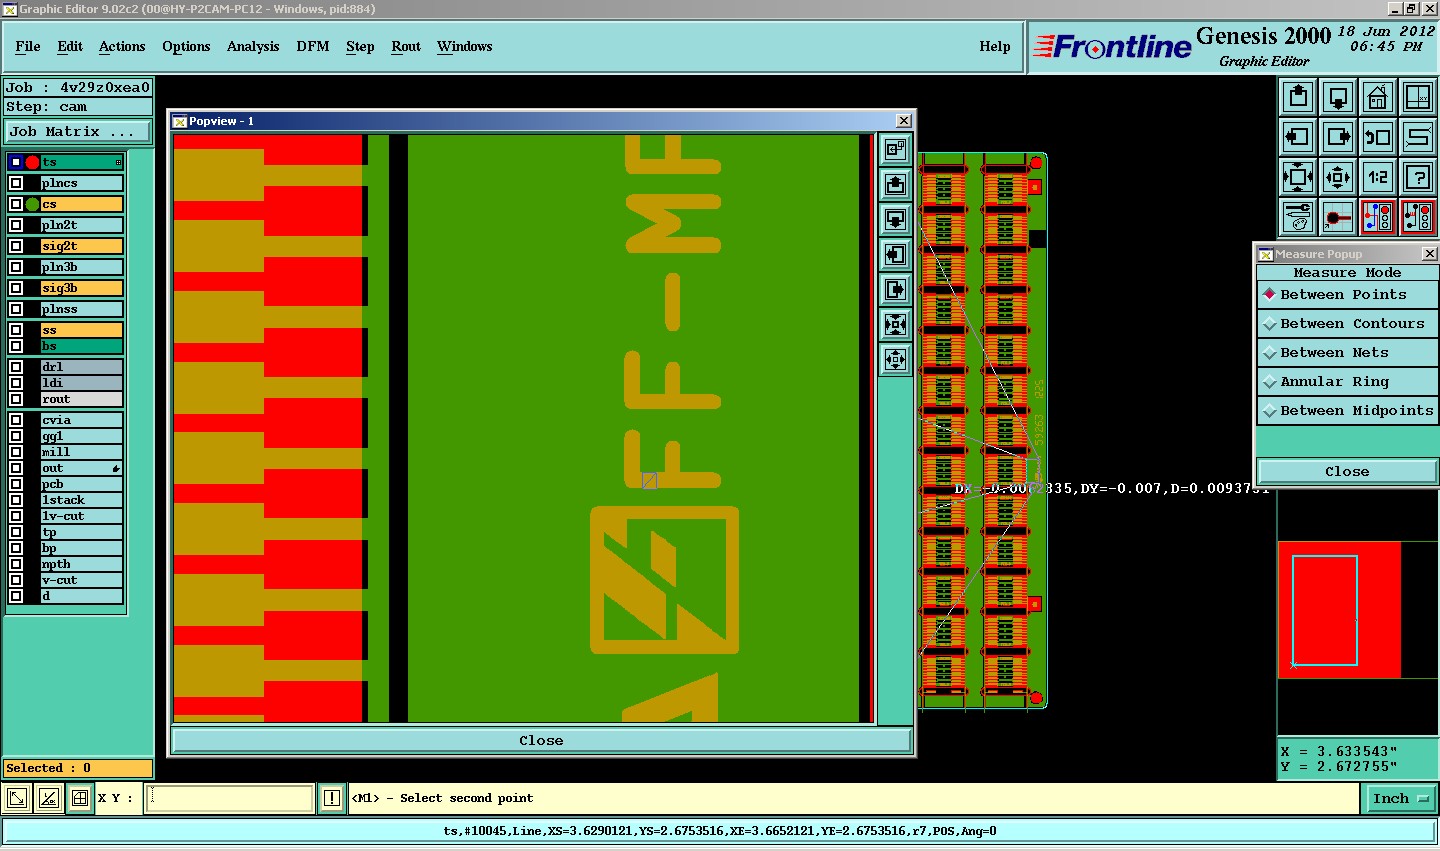
Task: Open the Inch units dropdown
Action: click(x=1400, y=798)
